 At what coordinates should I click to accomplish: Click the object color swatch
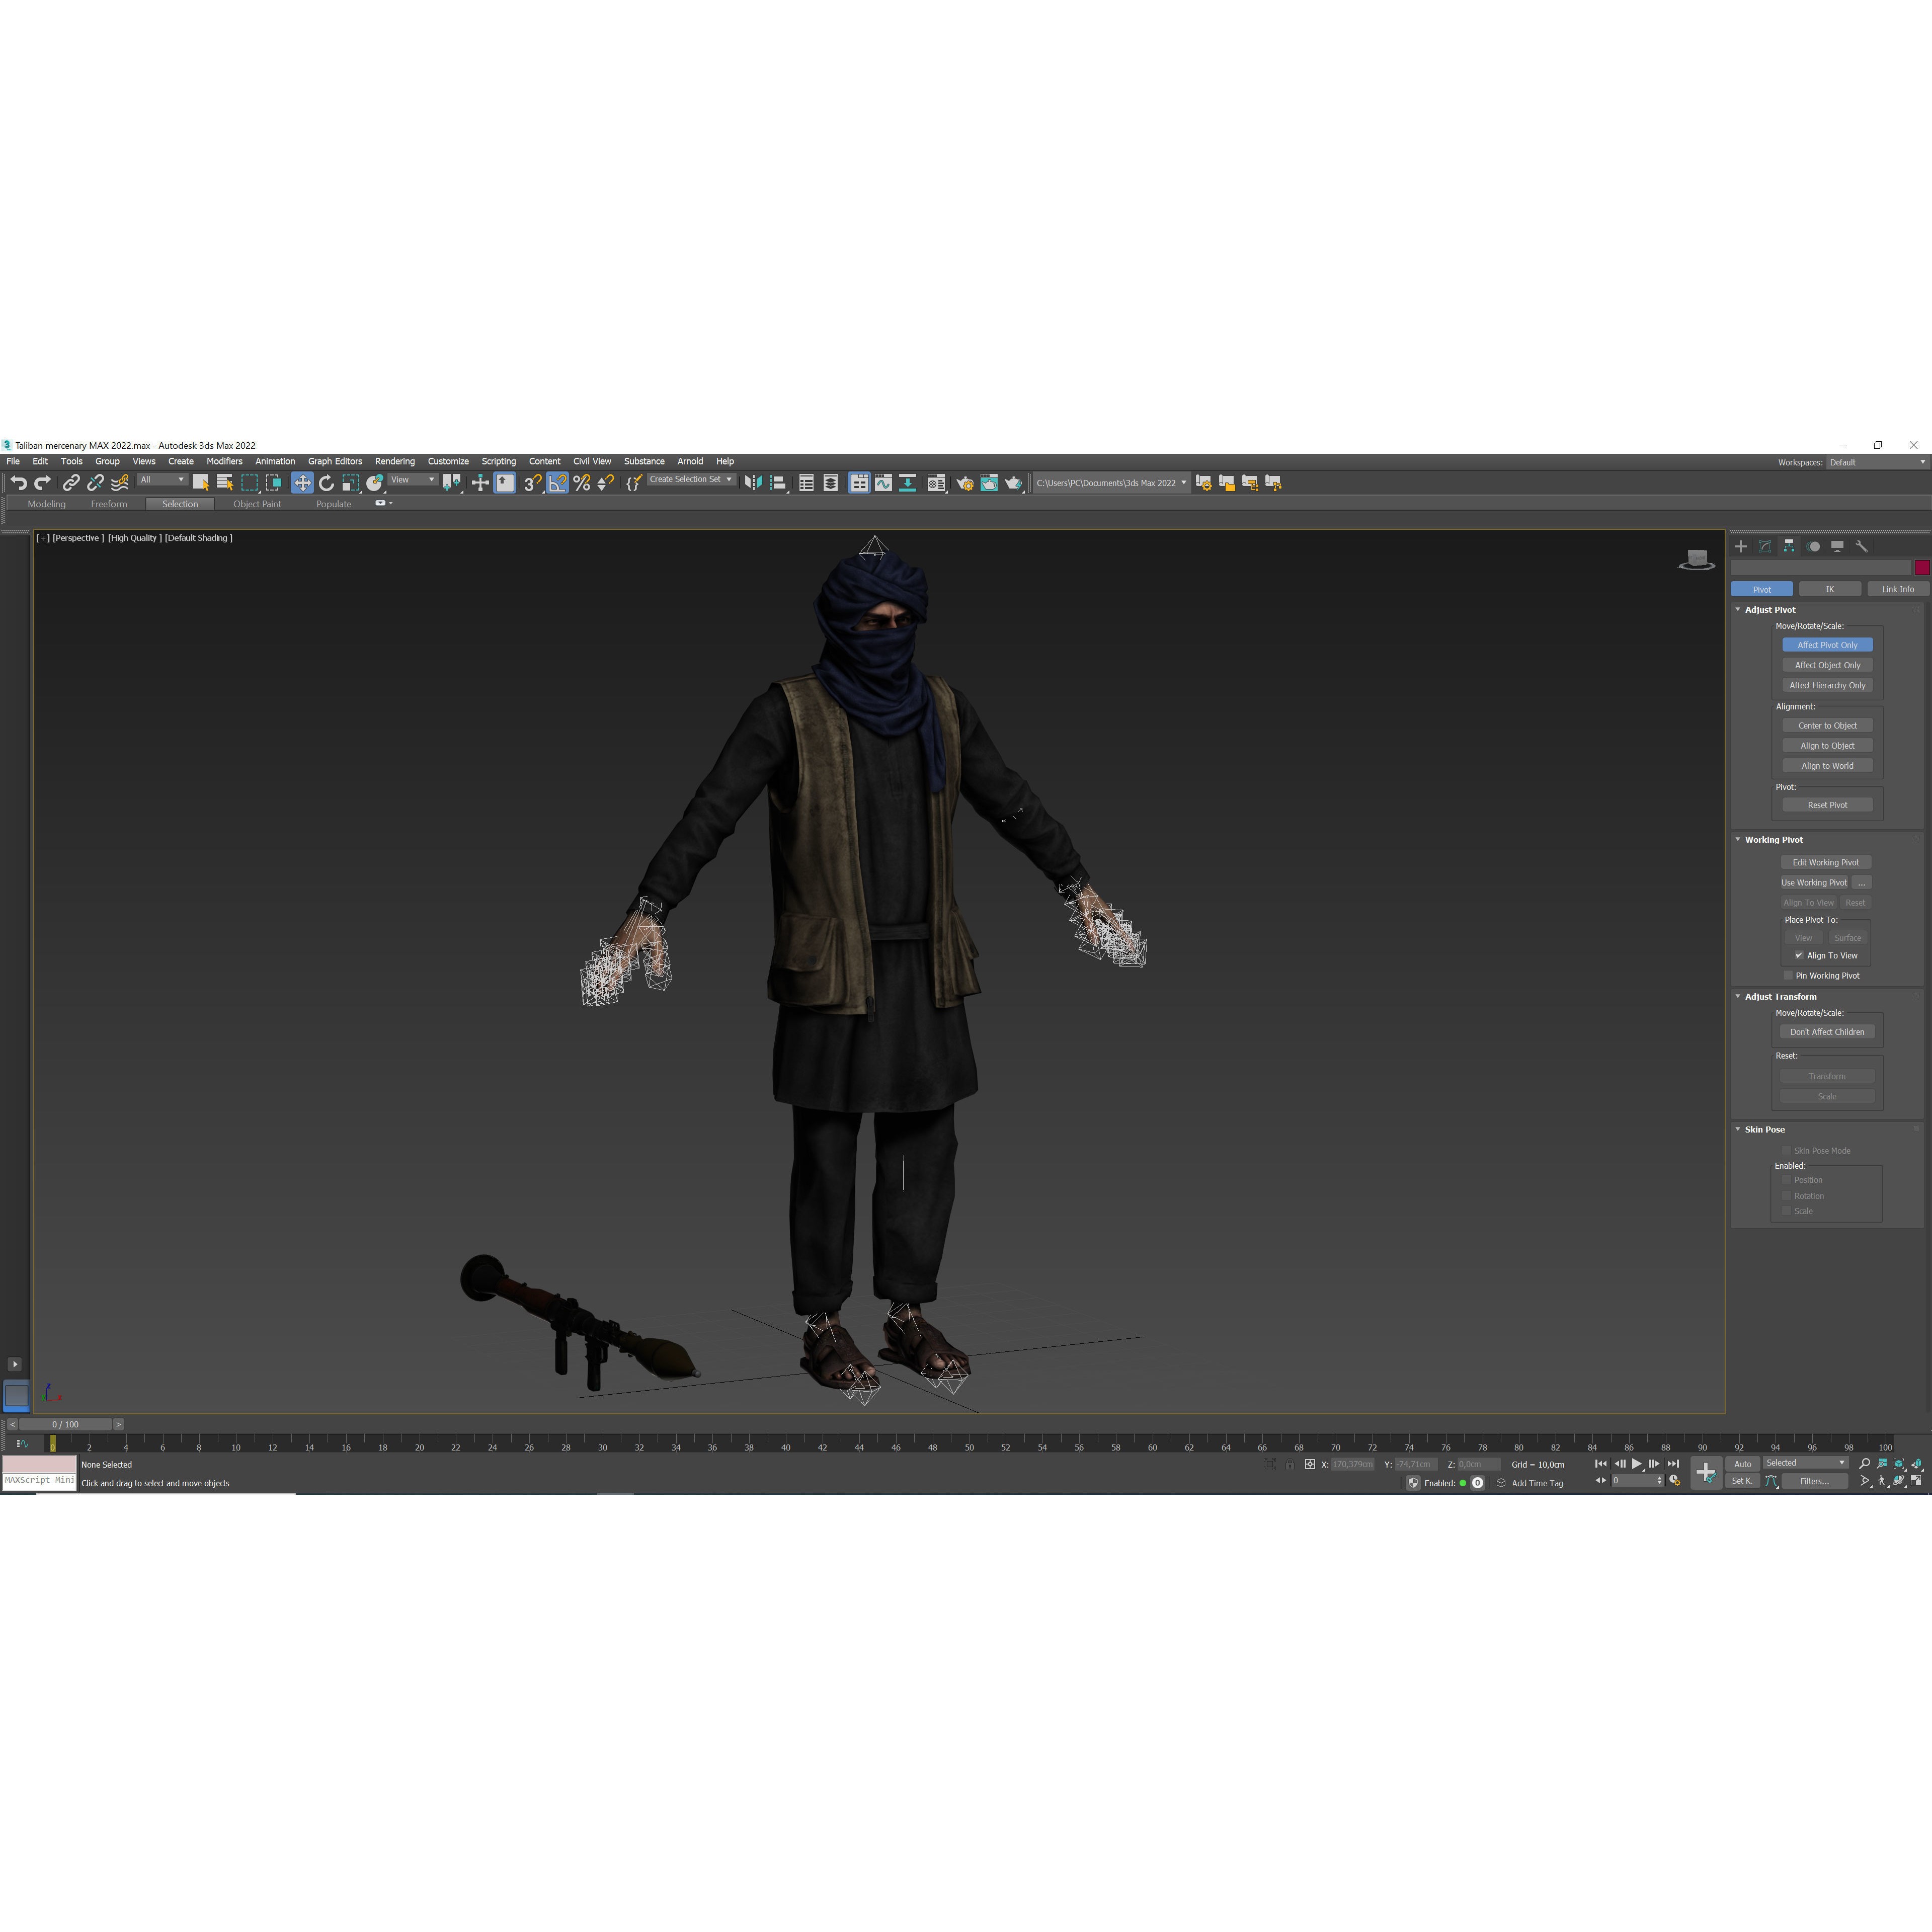[x=1921, y=567]
